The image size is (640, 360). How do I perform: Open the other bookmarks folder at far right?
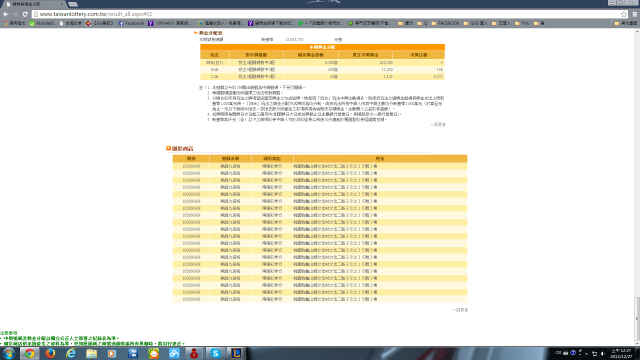coord(626,23)
